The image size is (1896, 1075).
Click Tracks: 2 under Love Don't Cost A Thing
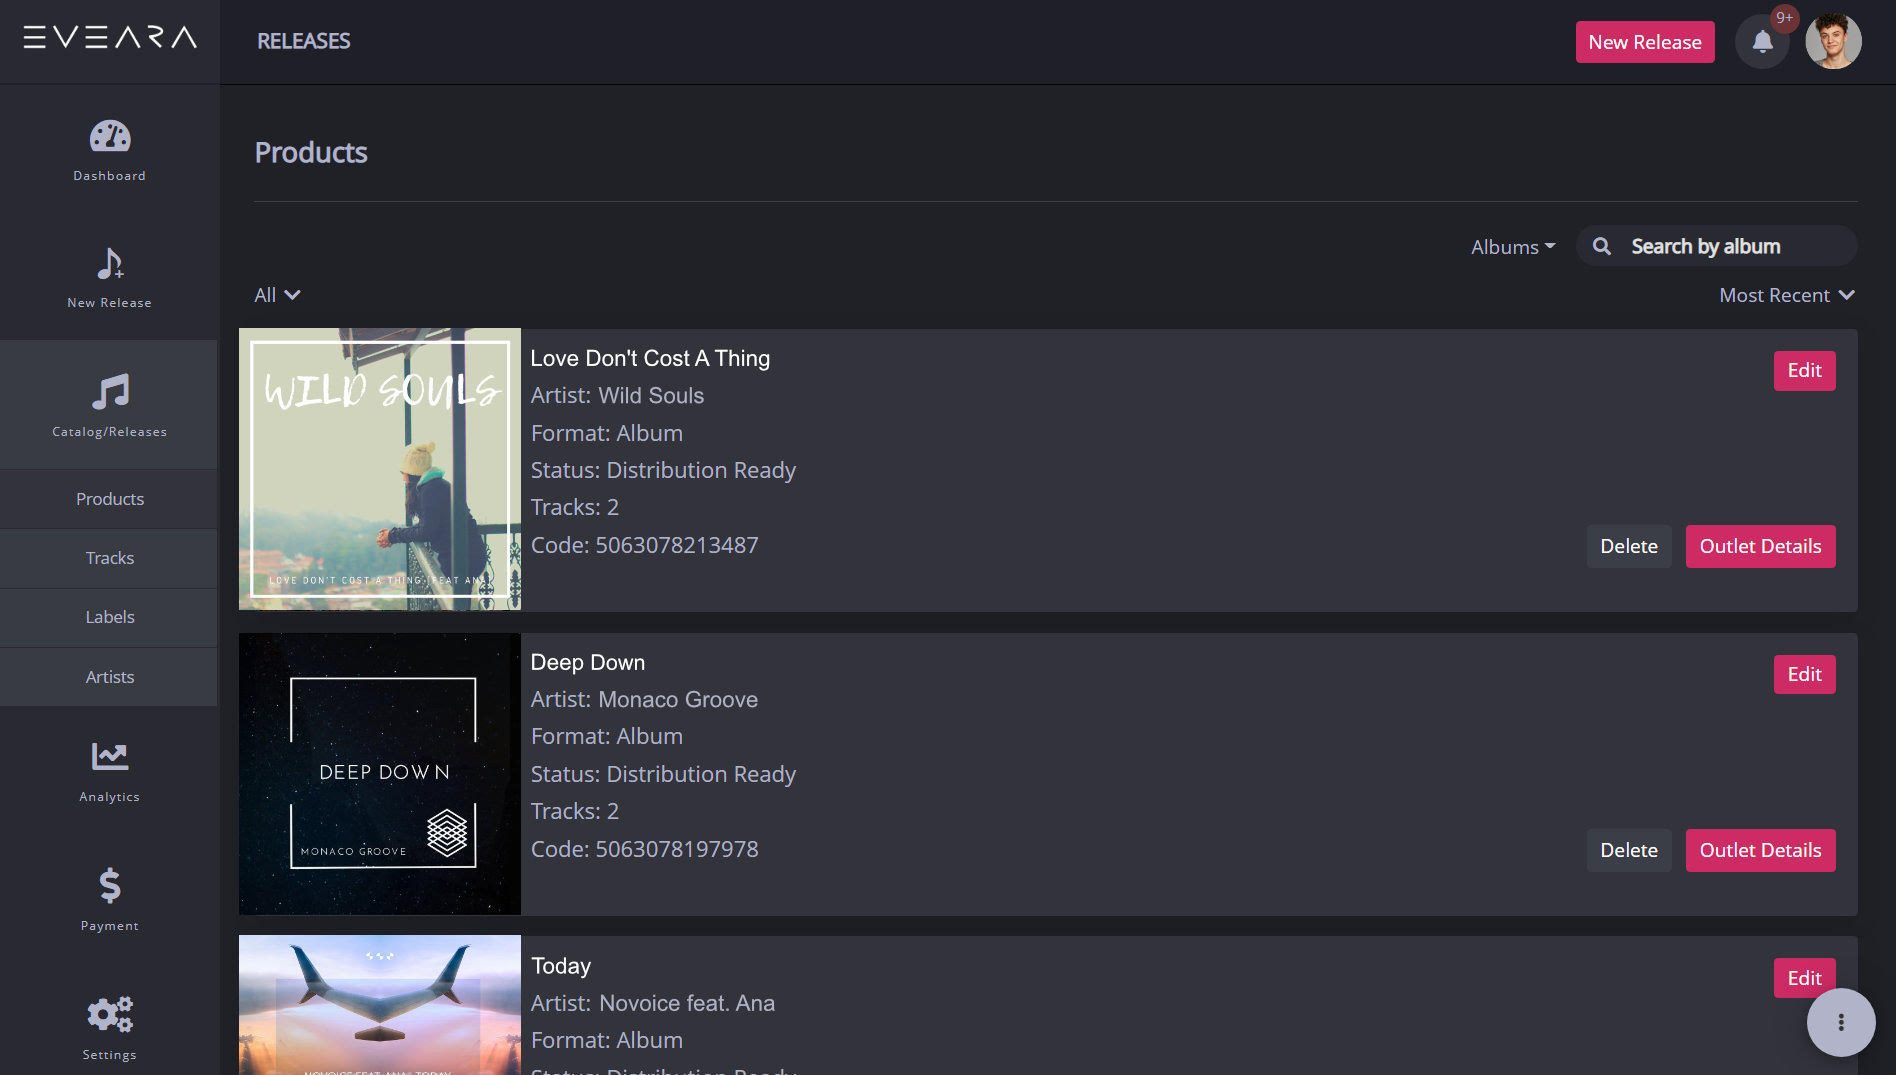[575, 507]
